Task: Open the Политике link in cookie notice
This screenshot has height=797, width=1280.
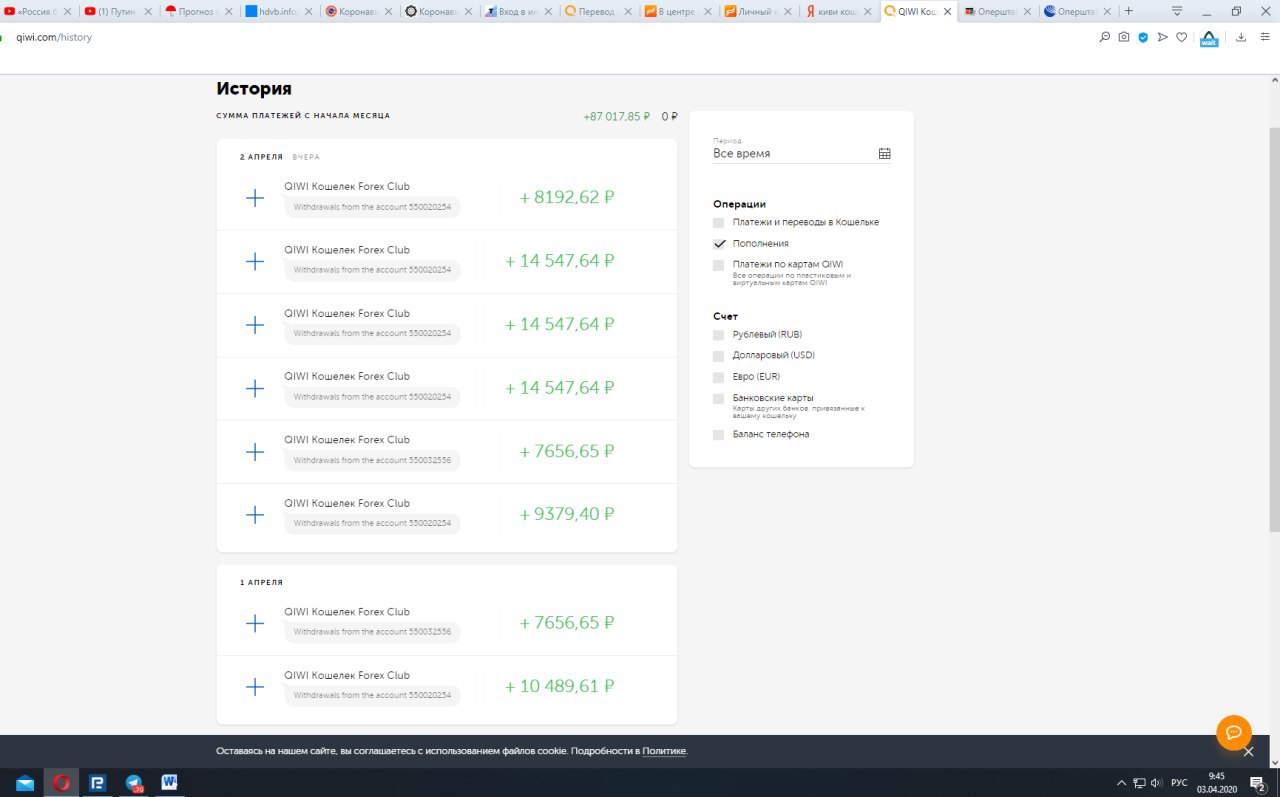Action: [664, 751]
